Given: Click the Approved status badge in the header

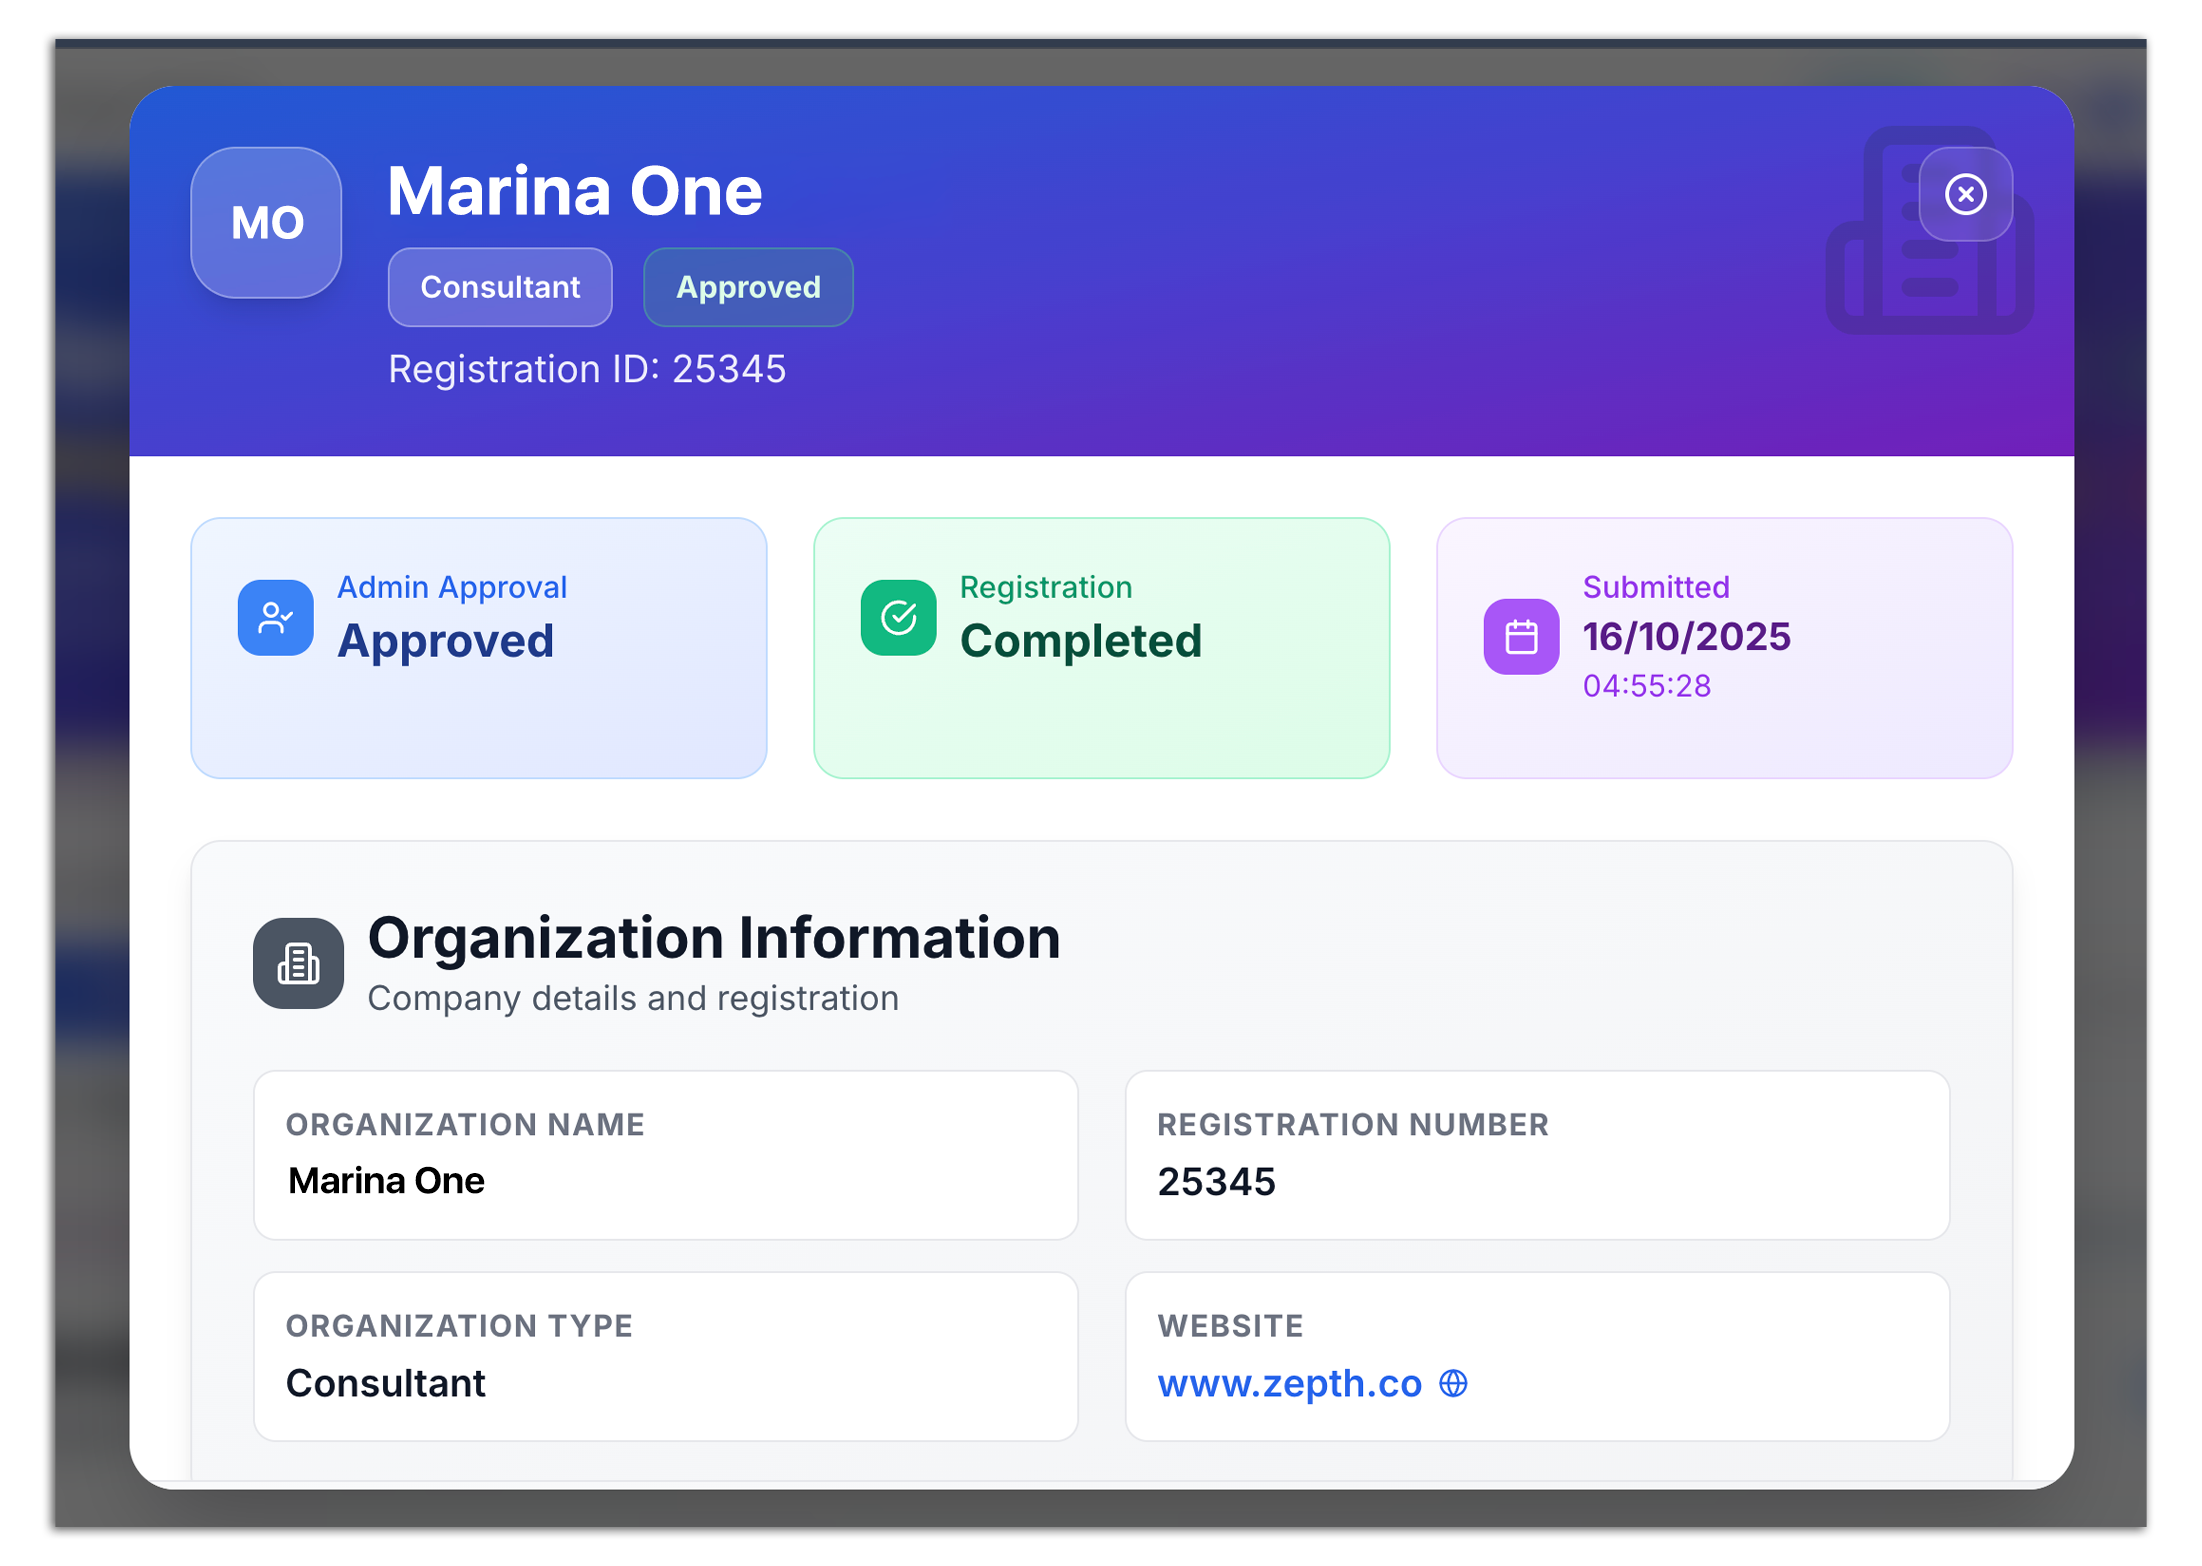Looking at the screenshot, I should (x=747, y=287).
